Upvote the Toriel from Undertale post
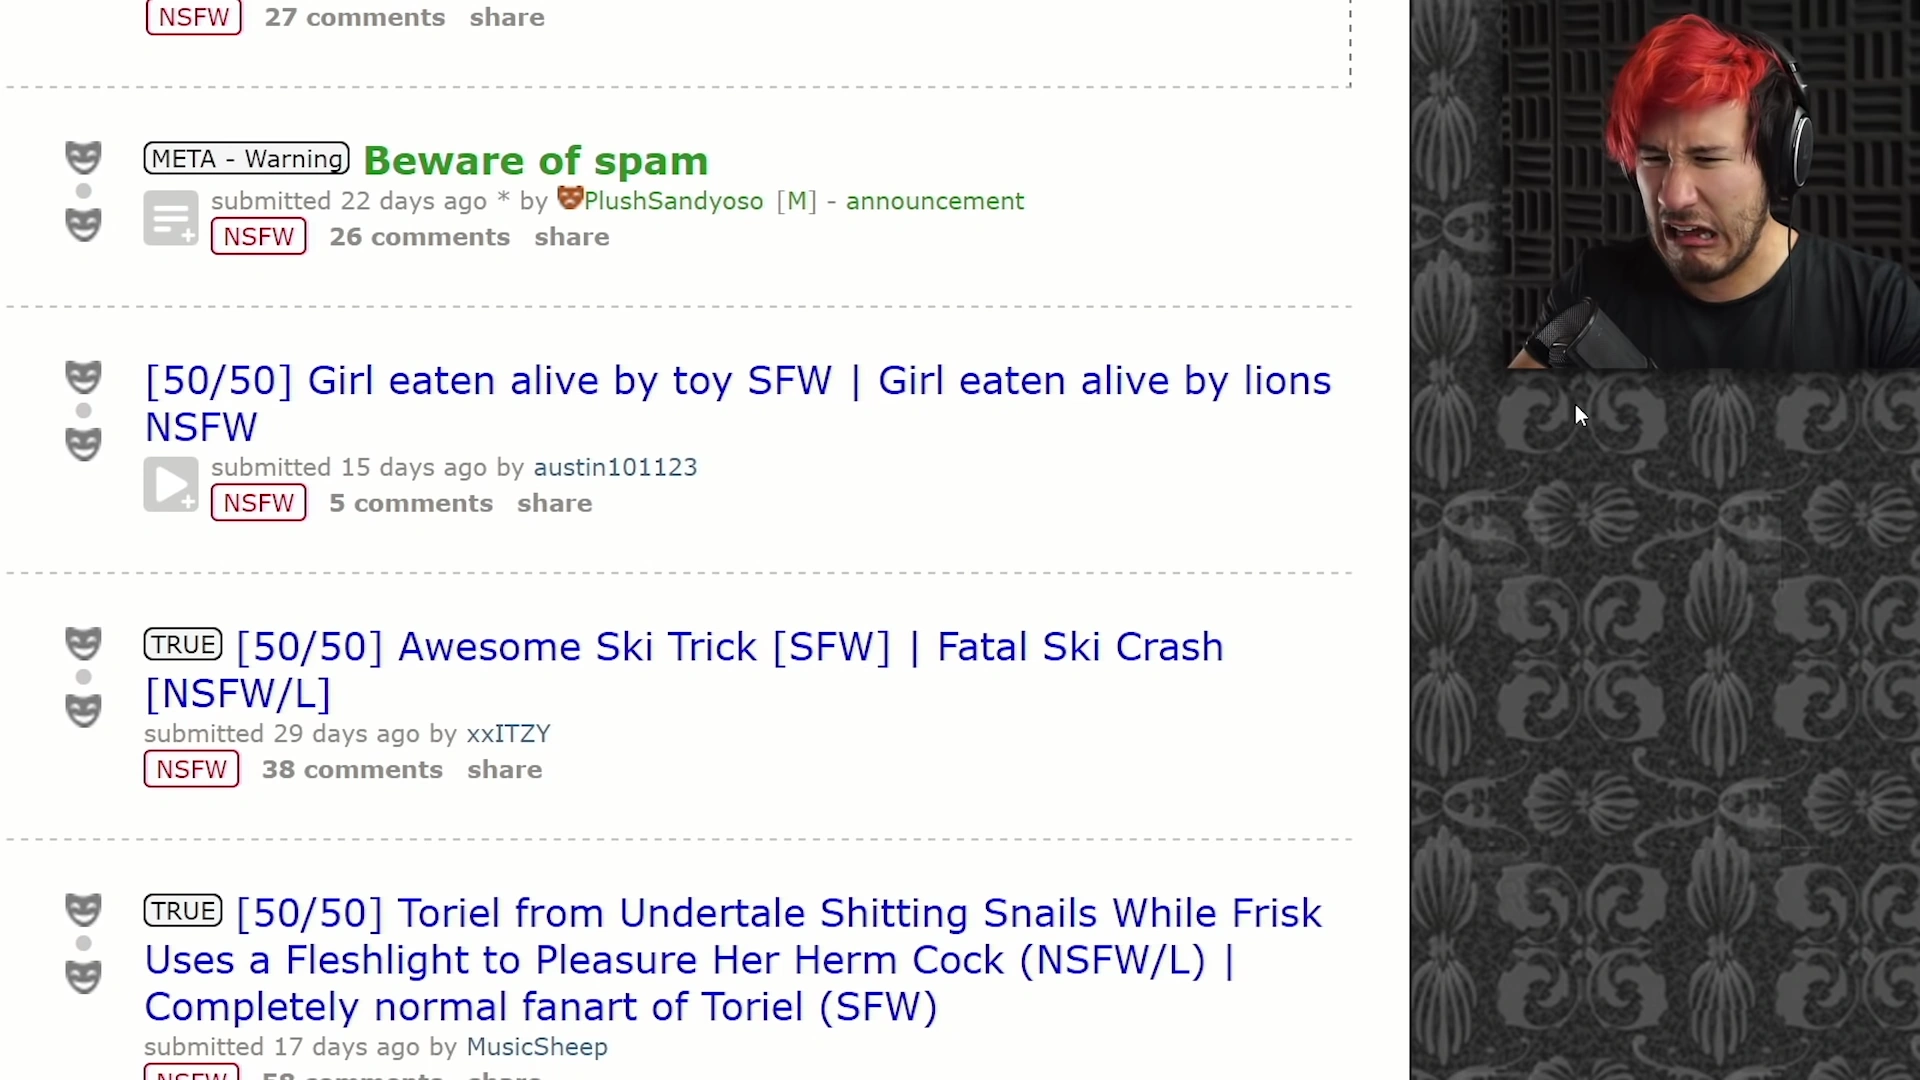The height and width of the screenshot is (1080, 1920). [x=83, y=910]
